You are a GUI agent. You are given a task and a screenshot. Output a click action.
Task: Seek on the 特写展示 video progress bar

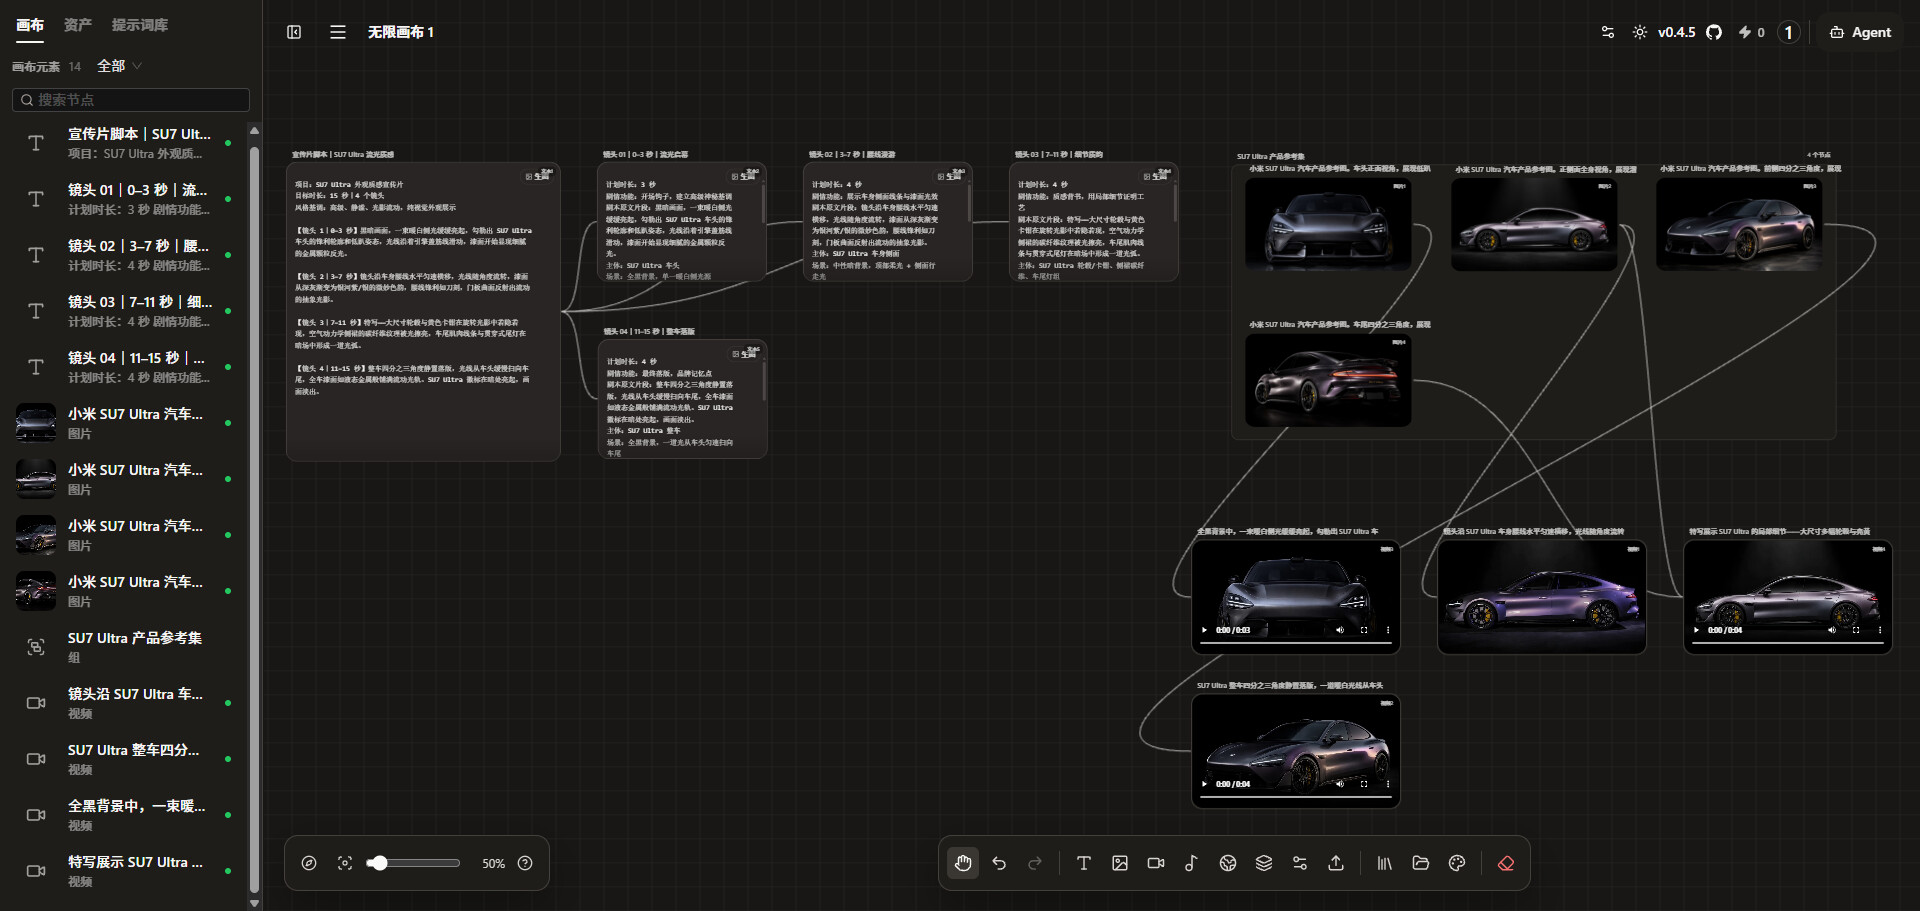tap(1788, 642)
